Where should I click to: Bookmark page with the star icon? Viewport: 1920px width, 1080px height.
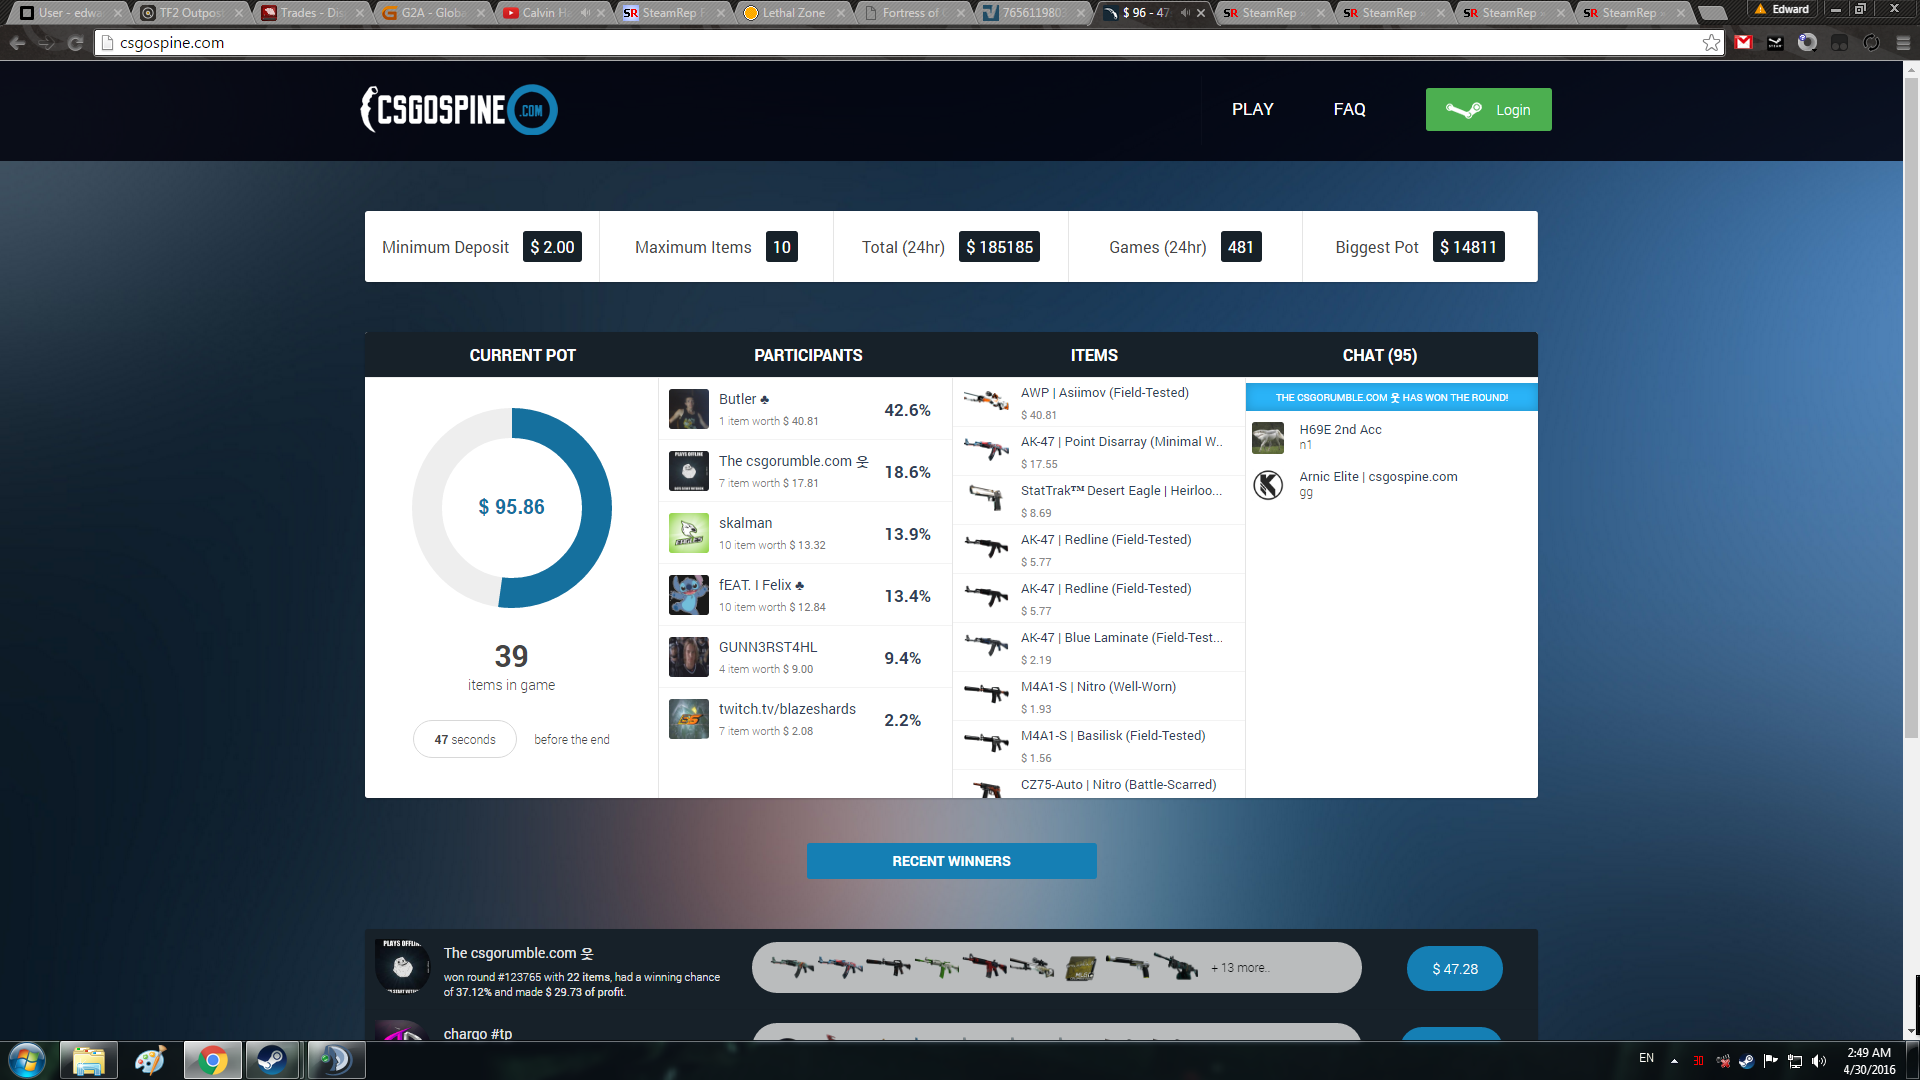1711,43
